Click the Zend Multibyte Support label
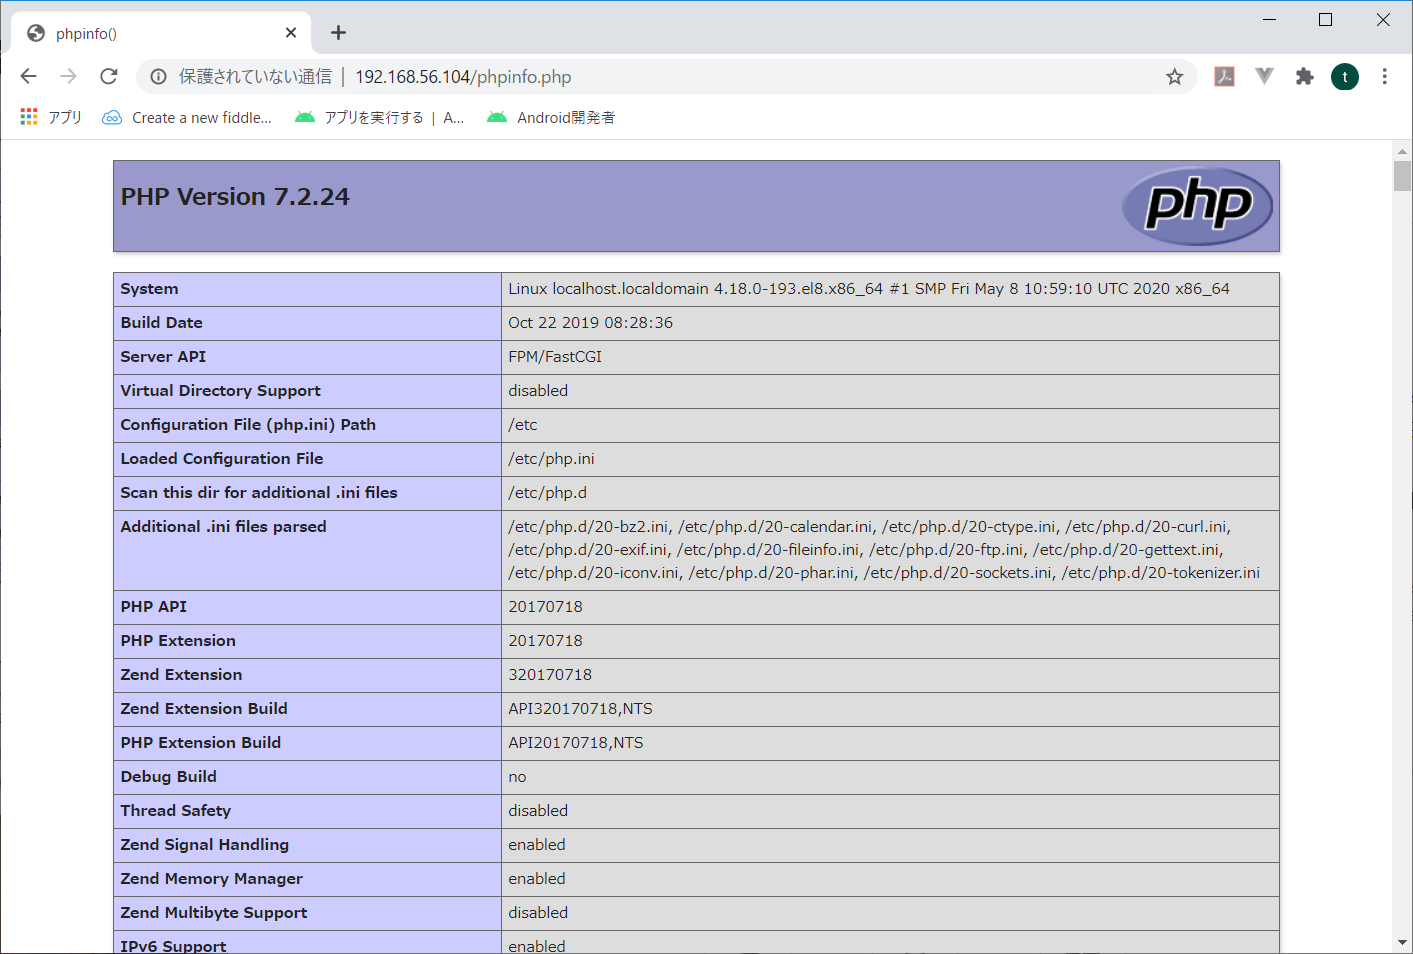Image resolution: width=1413 pixels, height=954 pixels. (x=213, y=913)
